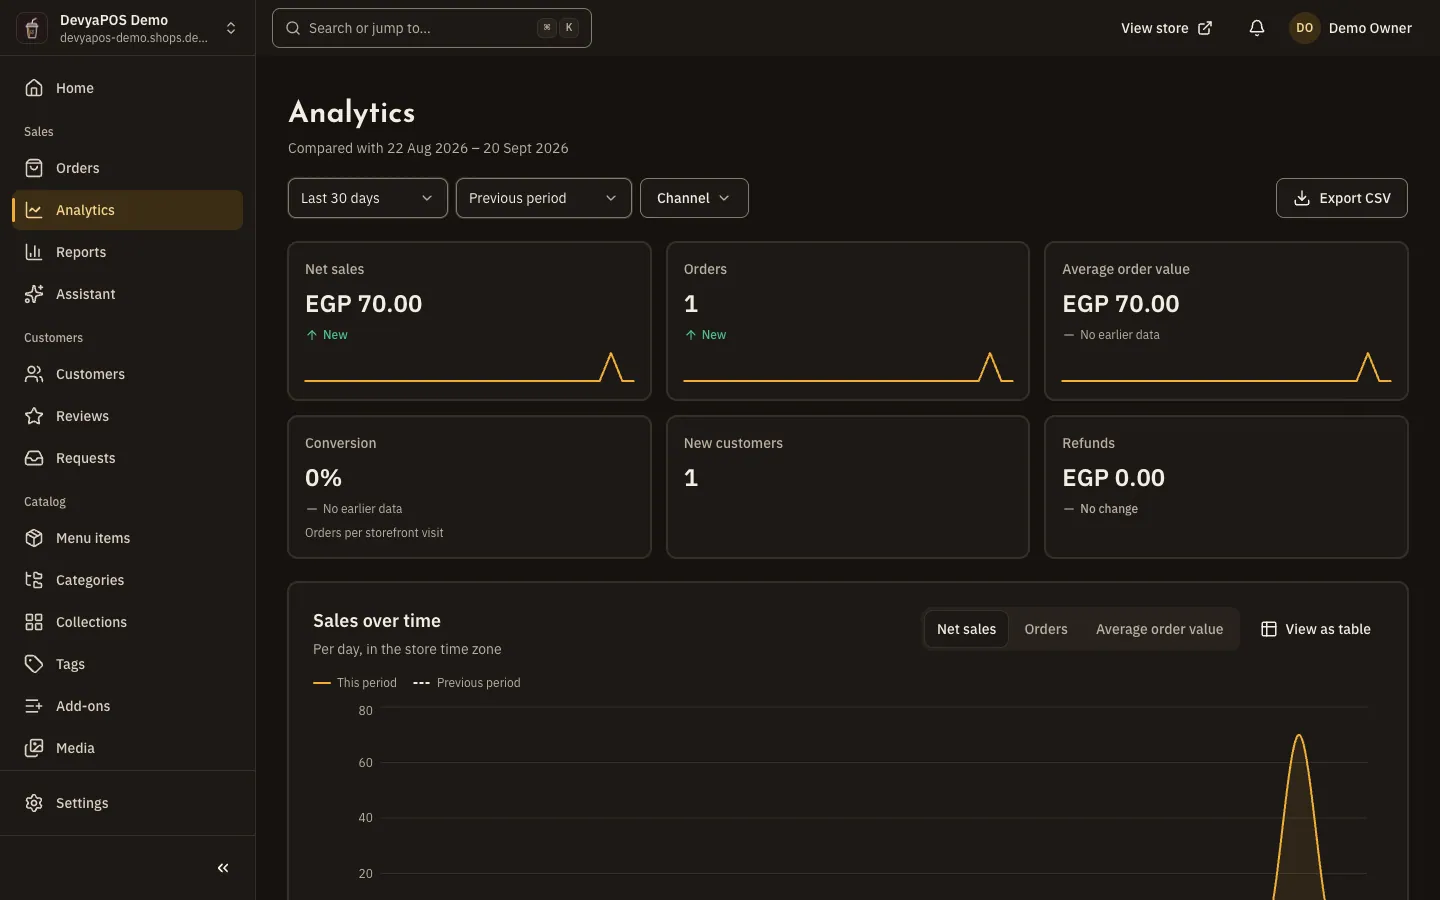Select the Net sales chart tab
This screenshot has height=900, width=1440.
coord(966,629)
